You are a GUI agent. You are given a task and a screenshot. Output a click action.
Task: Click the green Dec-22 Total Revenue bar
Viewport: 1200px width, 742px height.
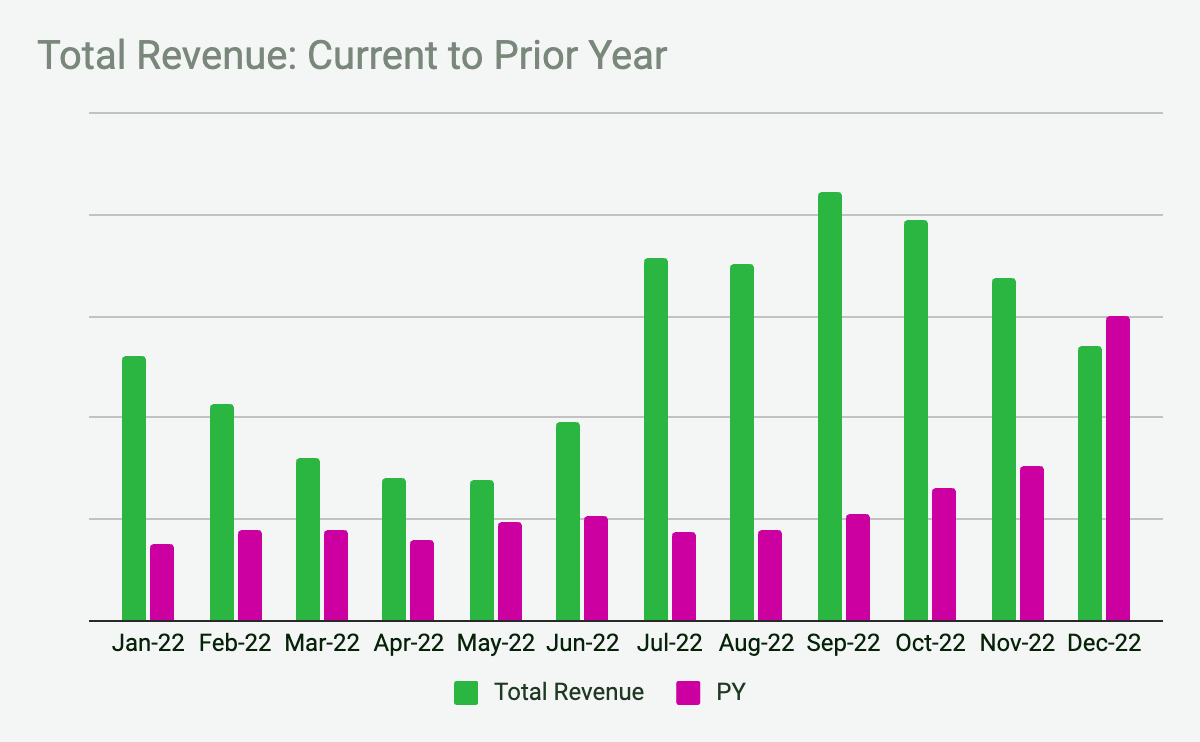(1090, 483)
